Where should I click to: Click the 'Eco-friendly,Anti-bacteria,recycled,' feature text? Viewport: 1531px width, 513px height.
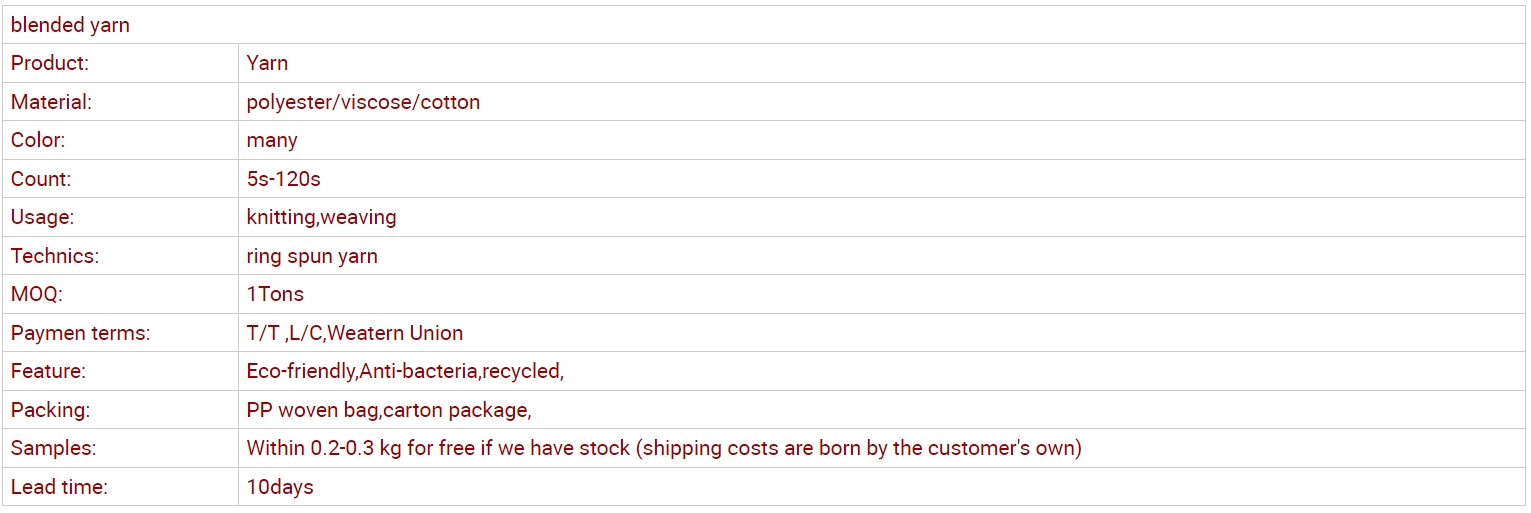coord(405,371)
